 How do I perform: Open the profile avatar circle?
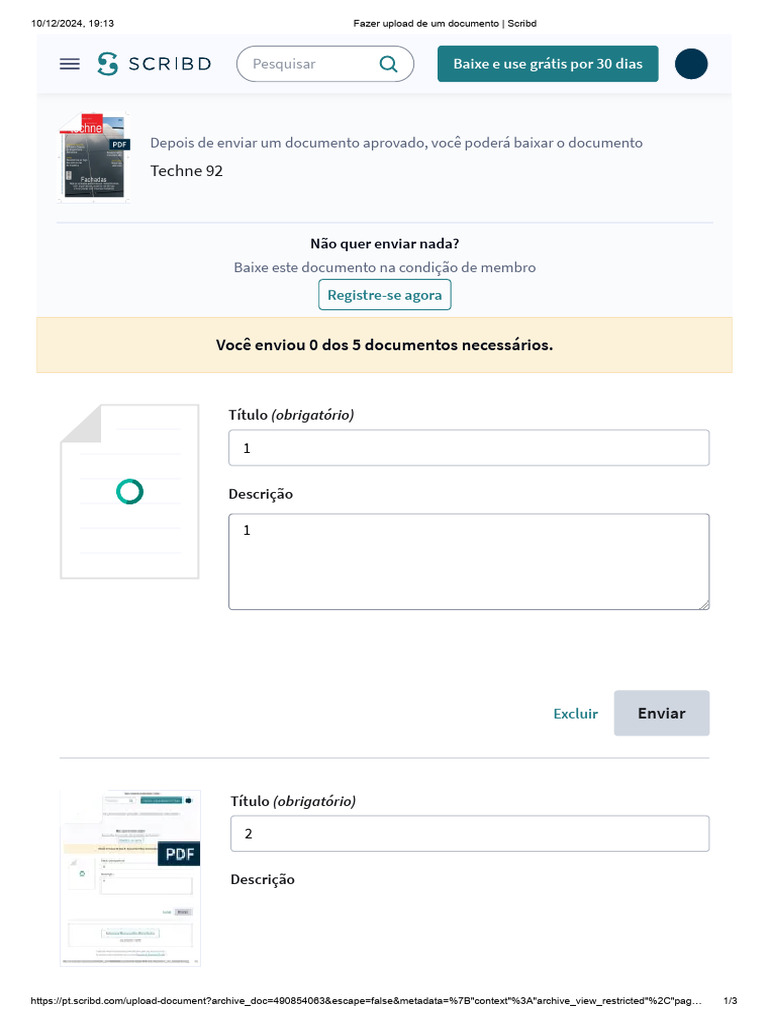click(691, 64)
